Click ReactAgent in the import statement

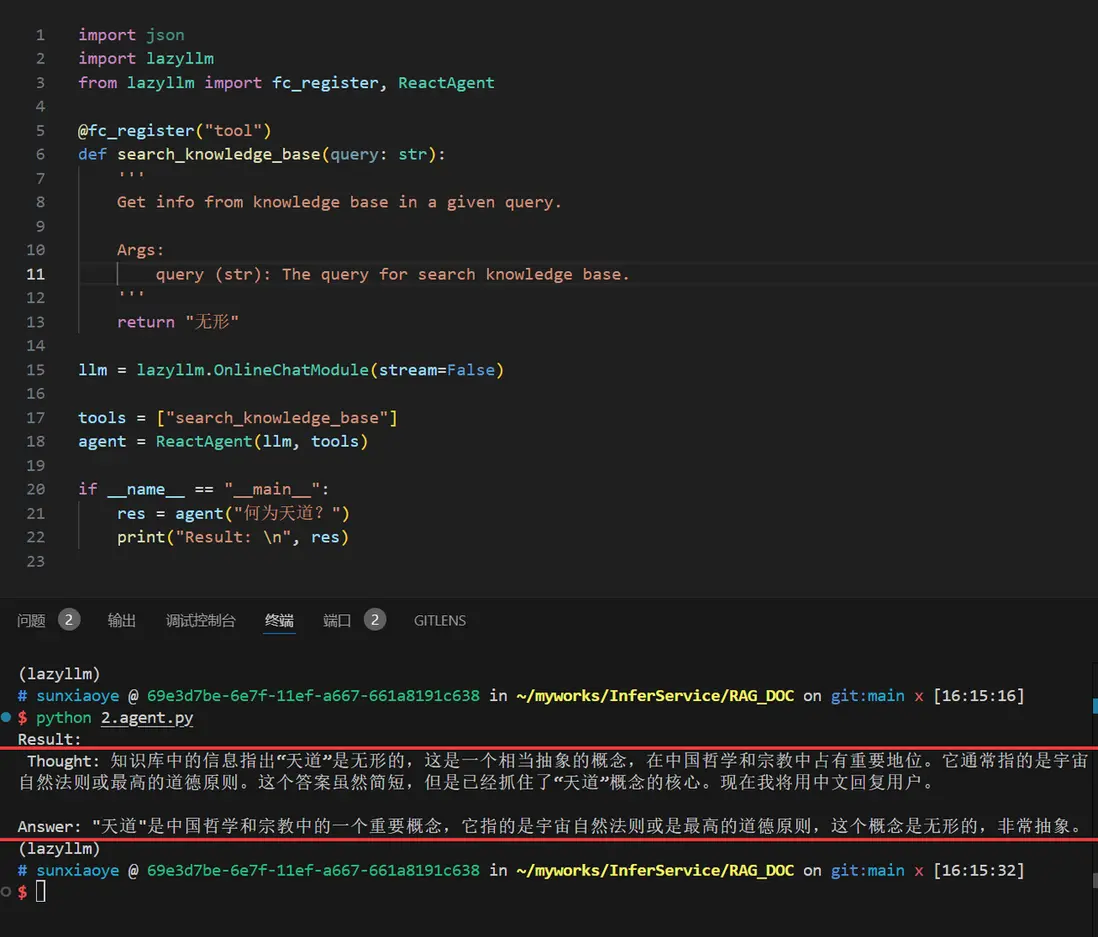tap(446, 82)
